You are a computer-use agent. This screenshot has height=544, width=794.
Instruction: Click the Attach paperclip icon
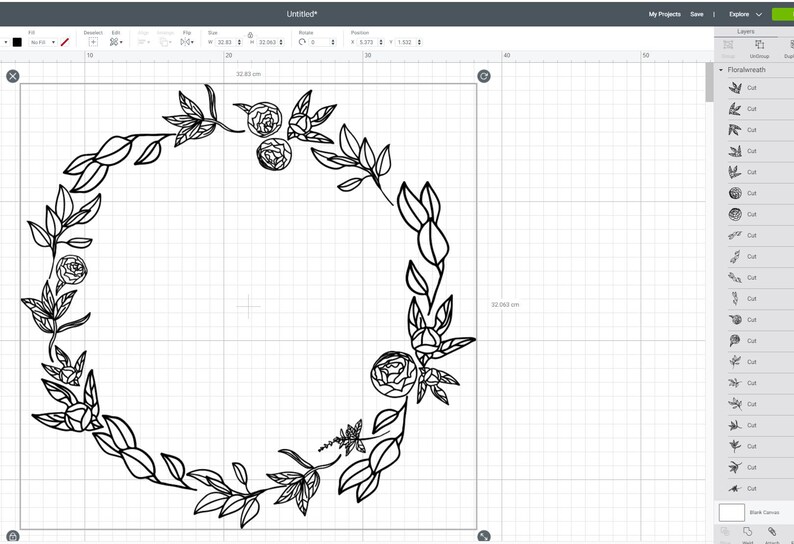(772, 532)
